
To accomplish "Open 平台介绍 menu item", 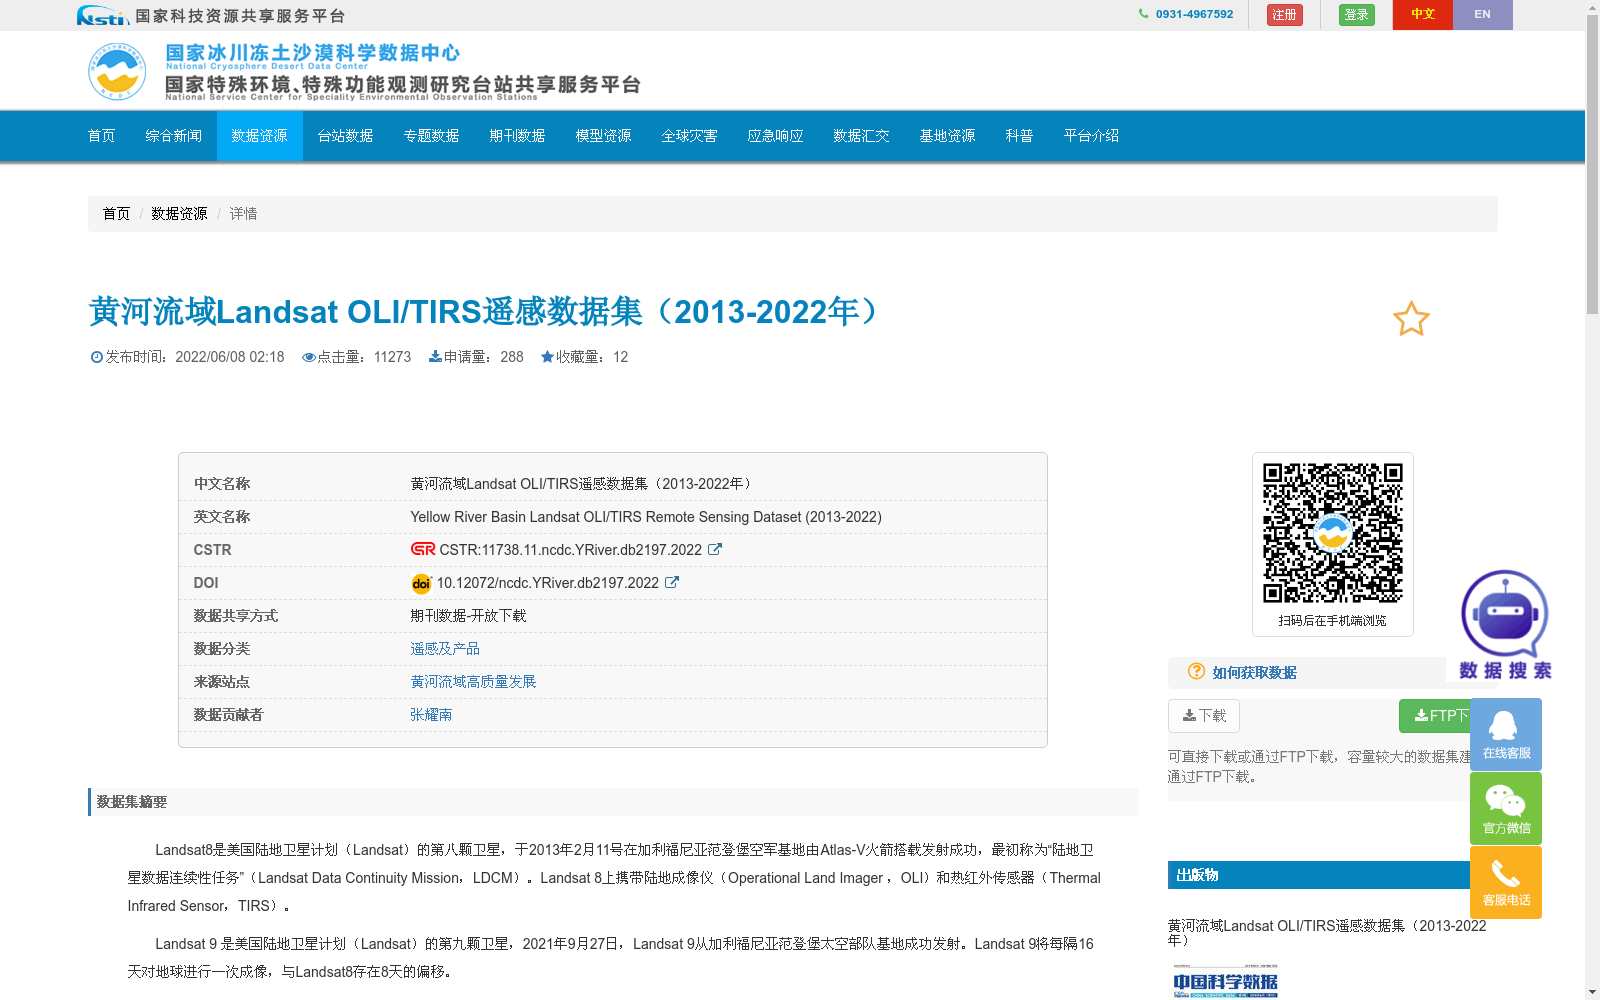I will pos(1092,136).
